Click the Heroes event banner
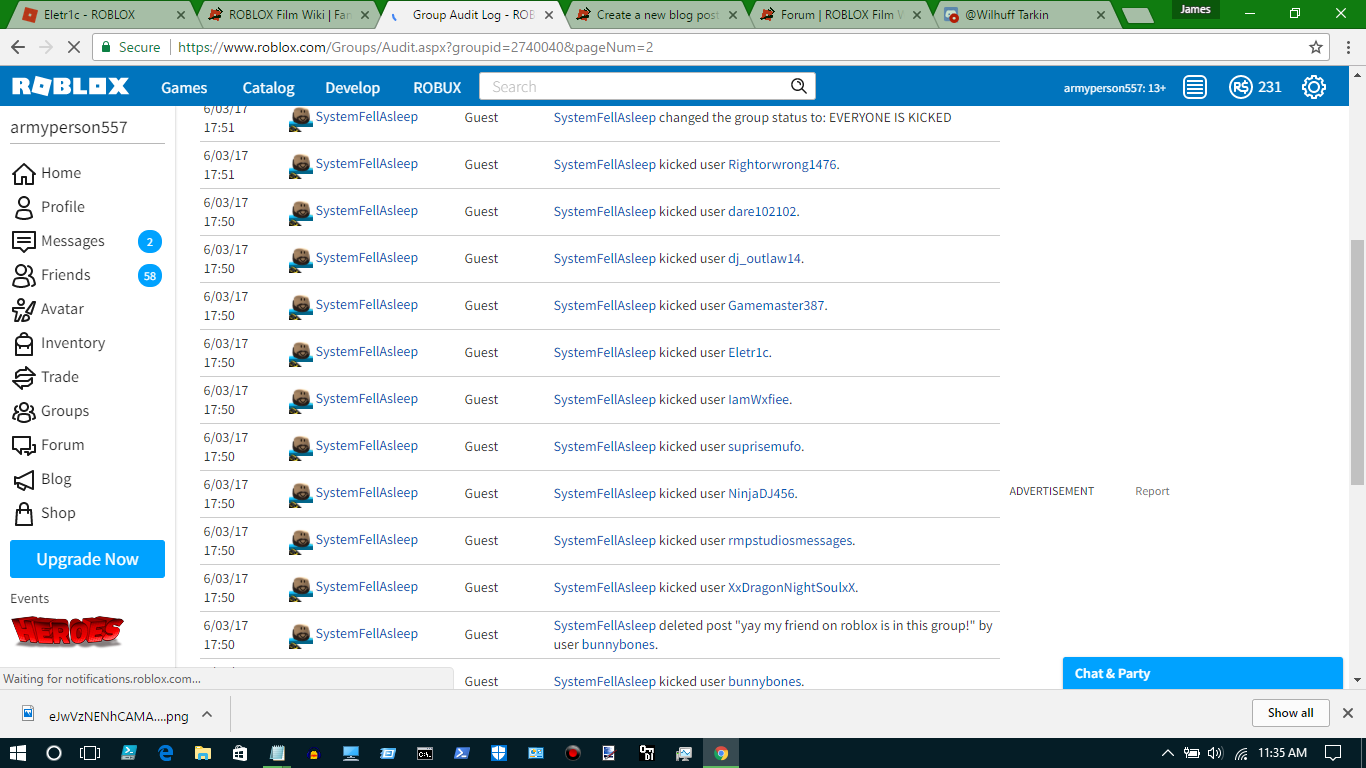 click(x=67, y=631)
